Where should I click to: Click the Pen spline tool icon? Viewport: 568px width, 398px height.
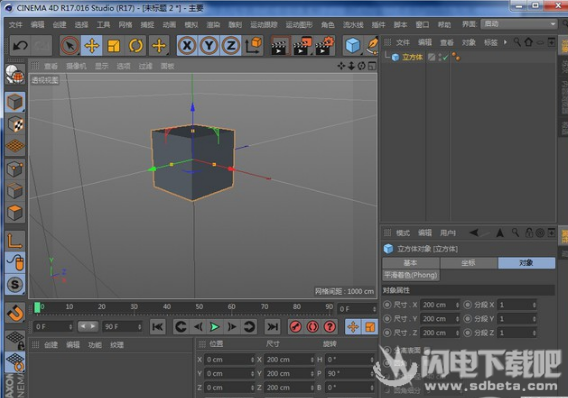pos(371,46)
